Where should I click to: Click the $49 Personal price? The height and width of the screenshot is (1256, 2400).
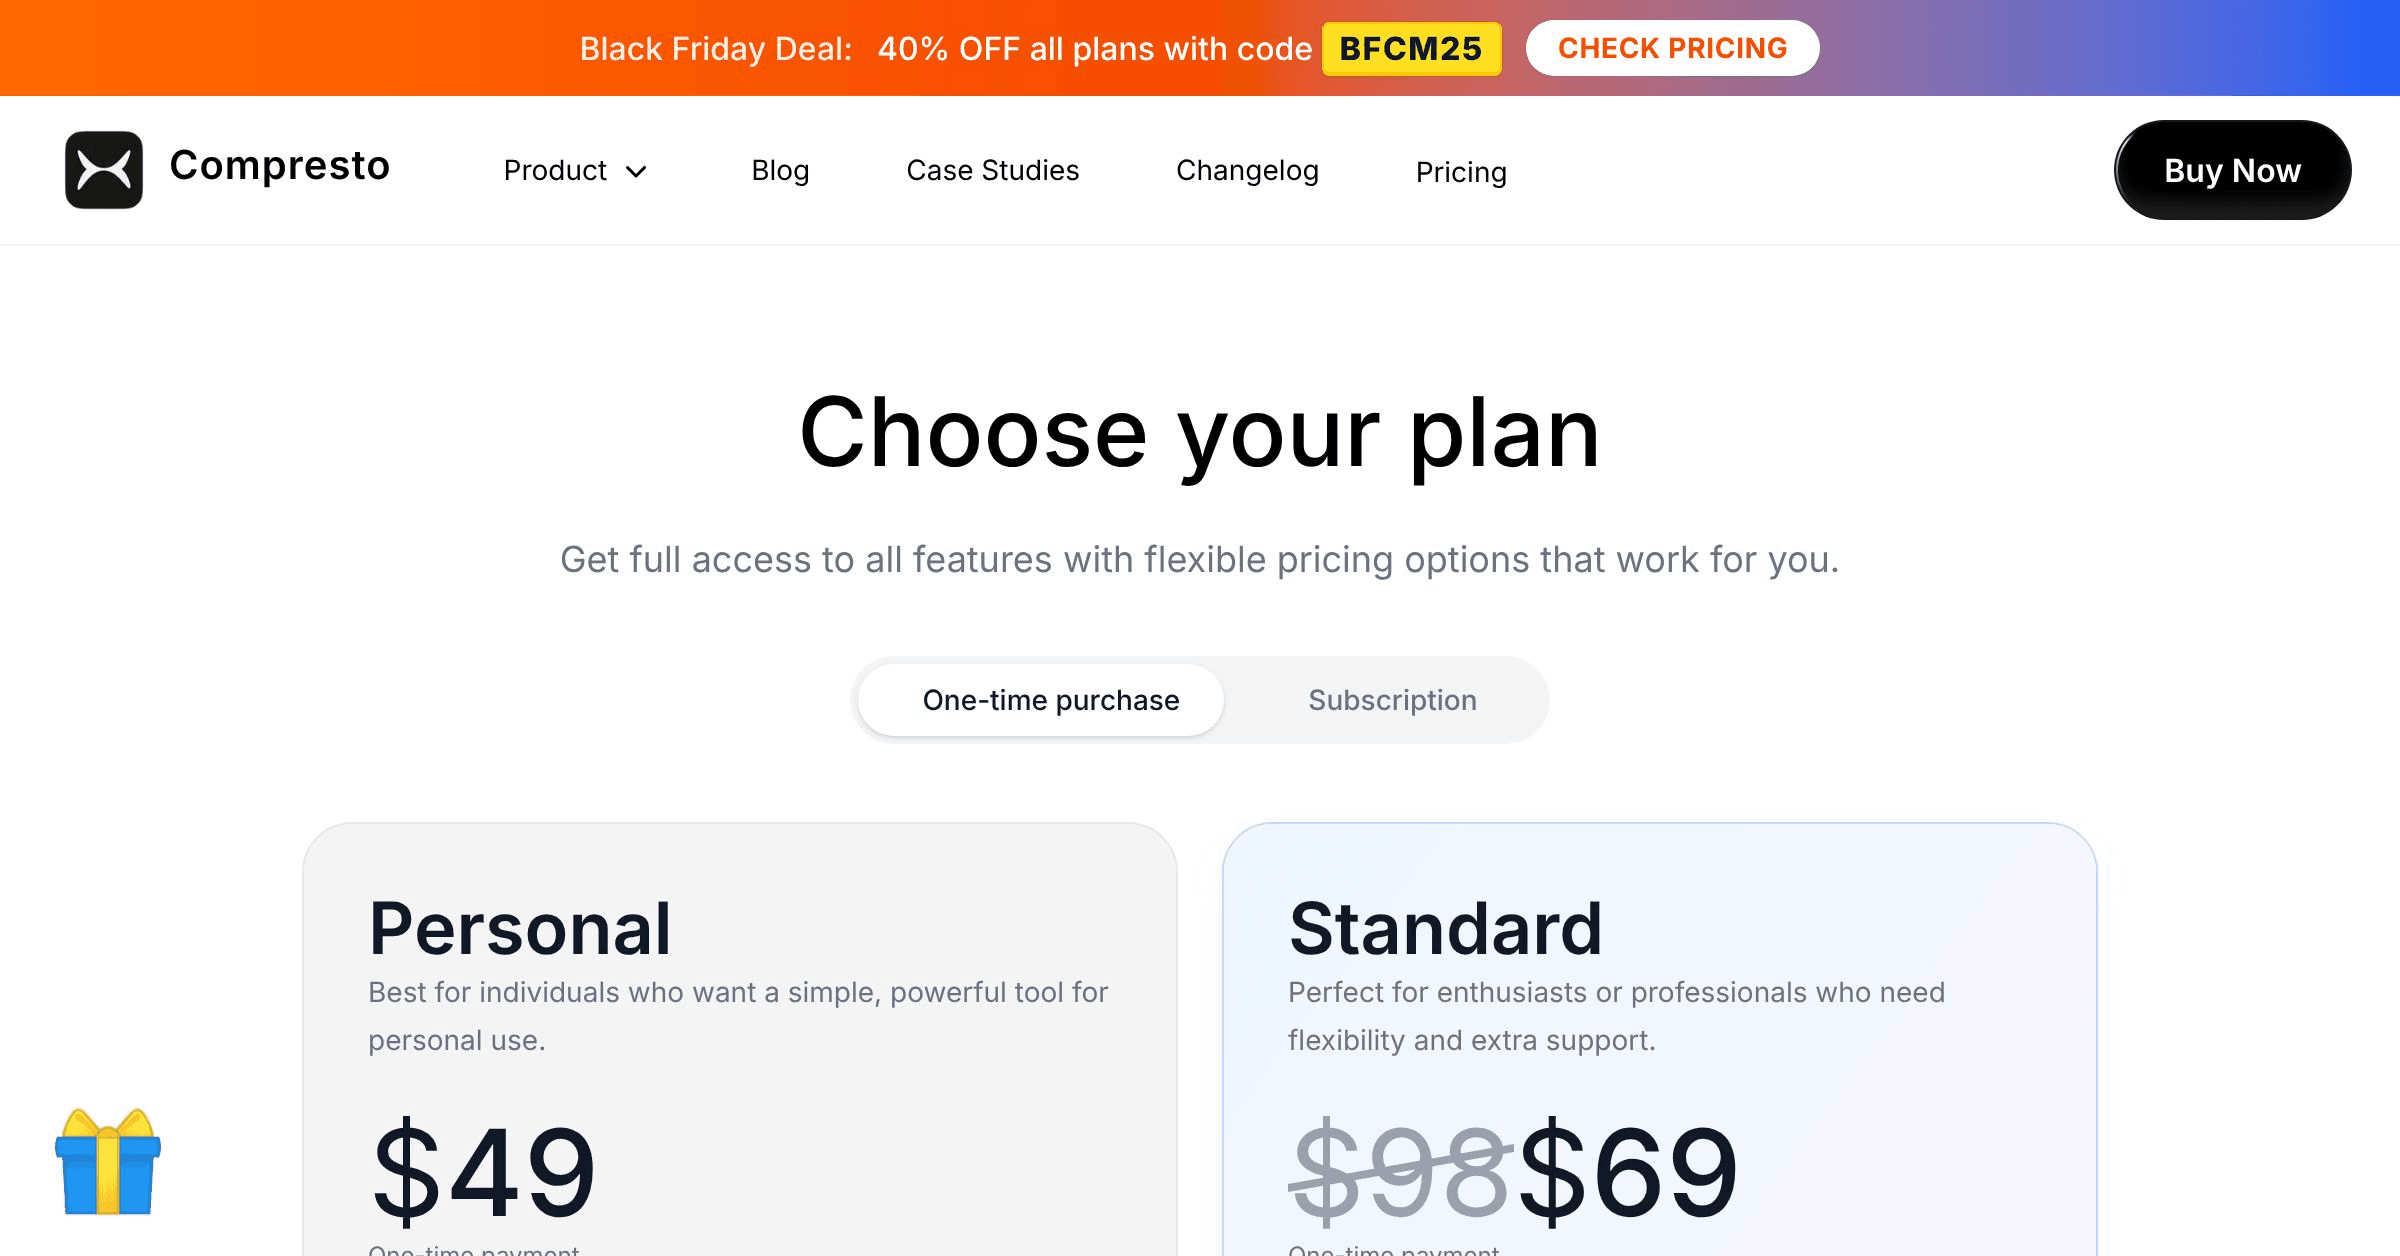484,1170
